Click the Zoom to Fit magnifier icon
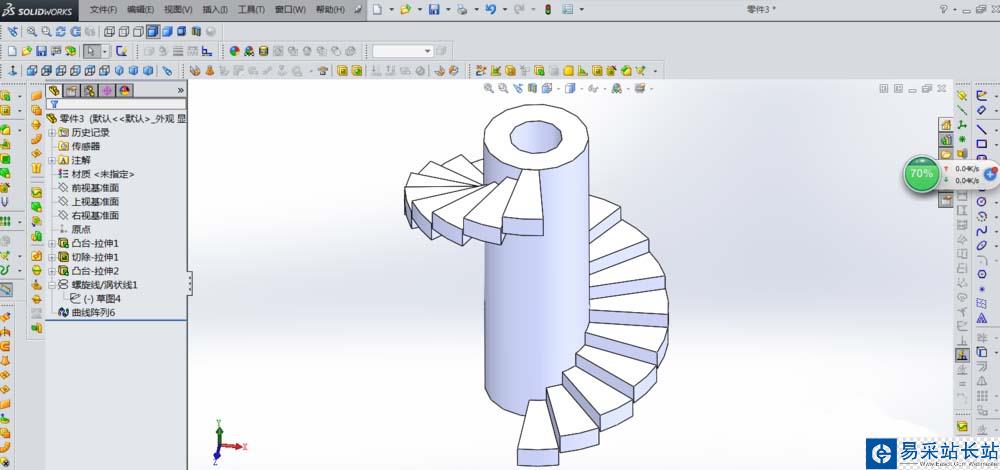1000x470 pixels. 31,31
